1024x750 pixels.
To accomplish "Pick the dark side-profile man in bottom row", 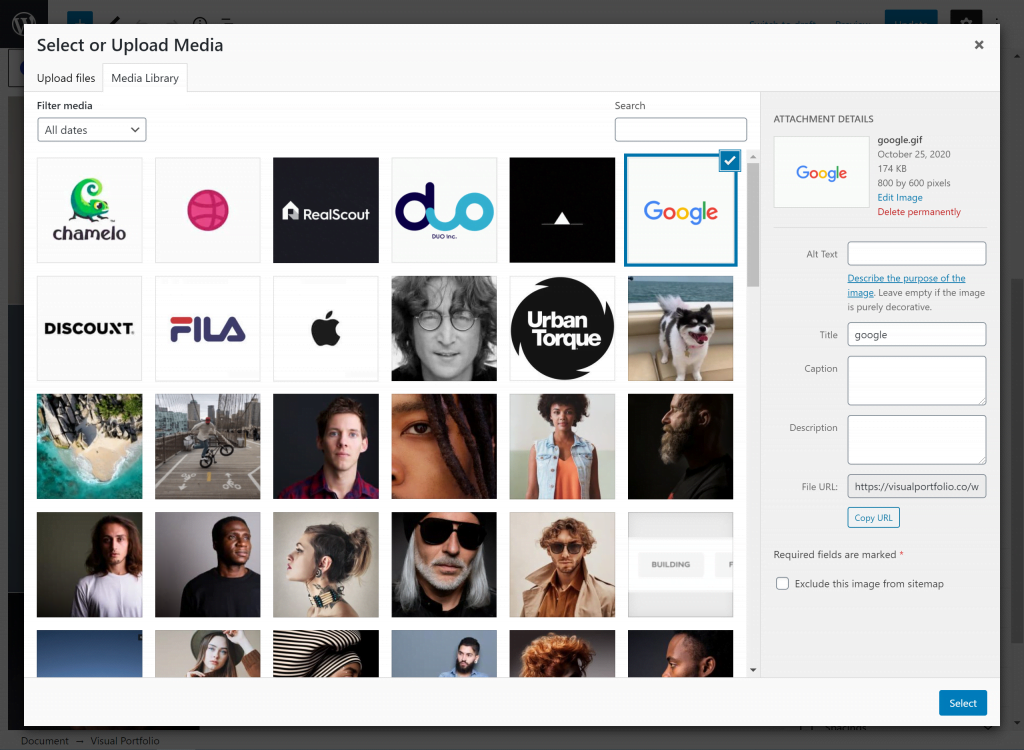I will [x=680, y=654].
